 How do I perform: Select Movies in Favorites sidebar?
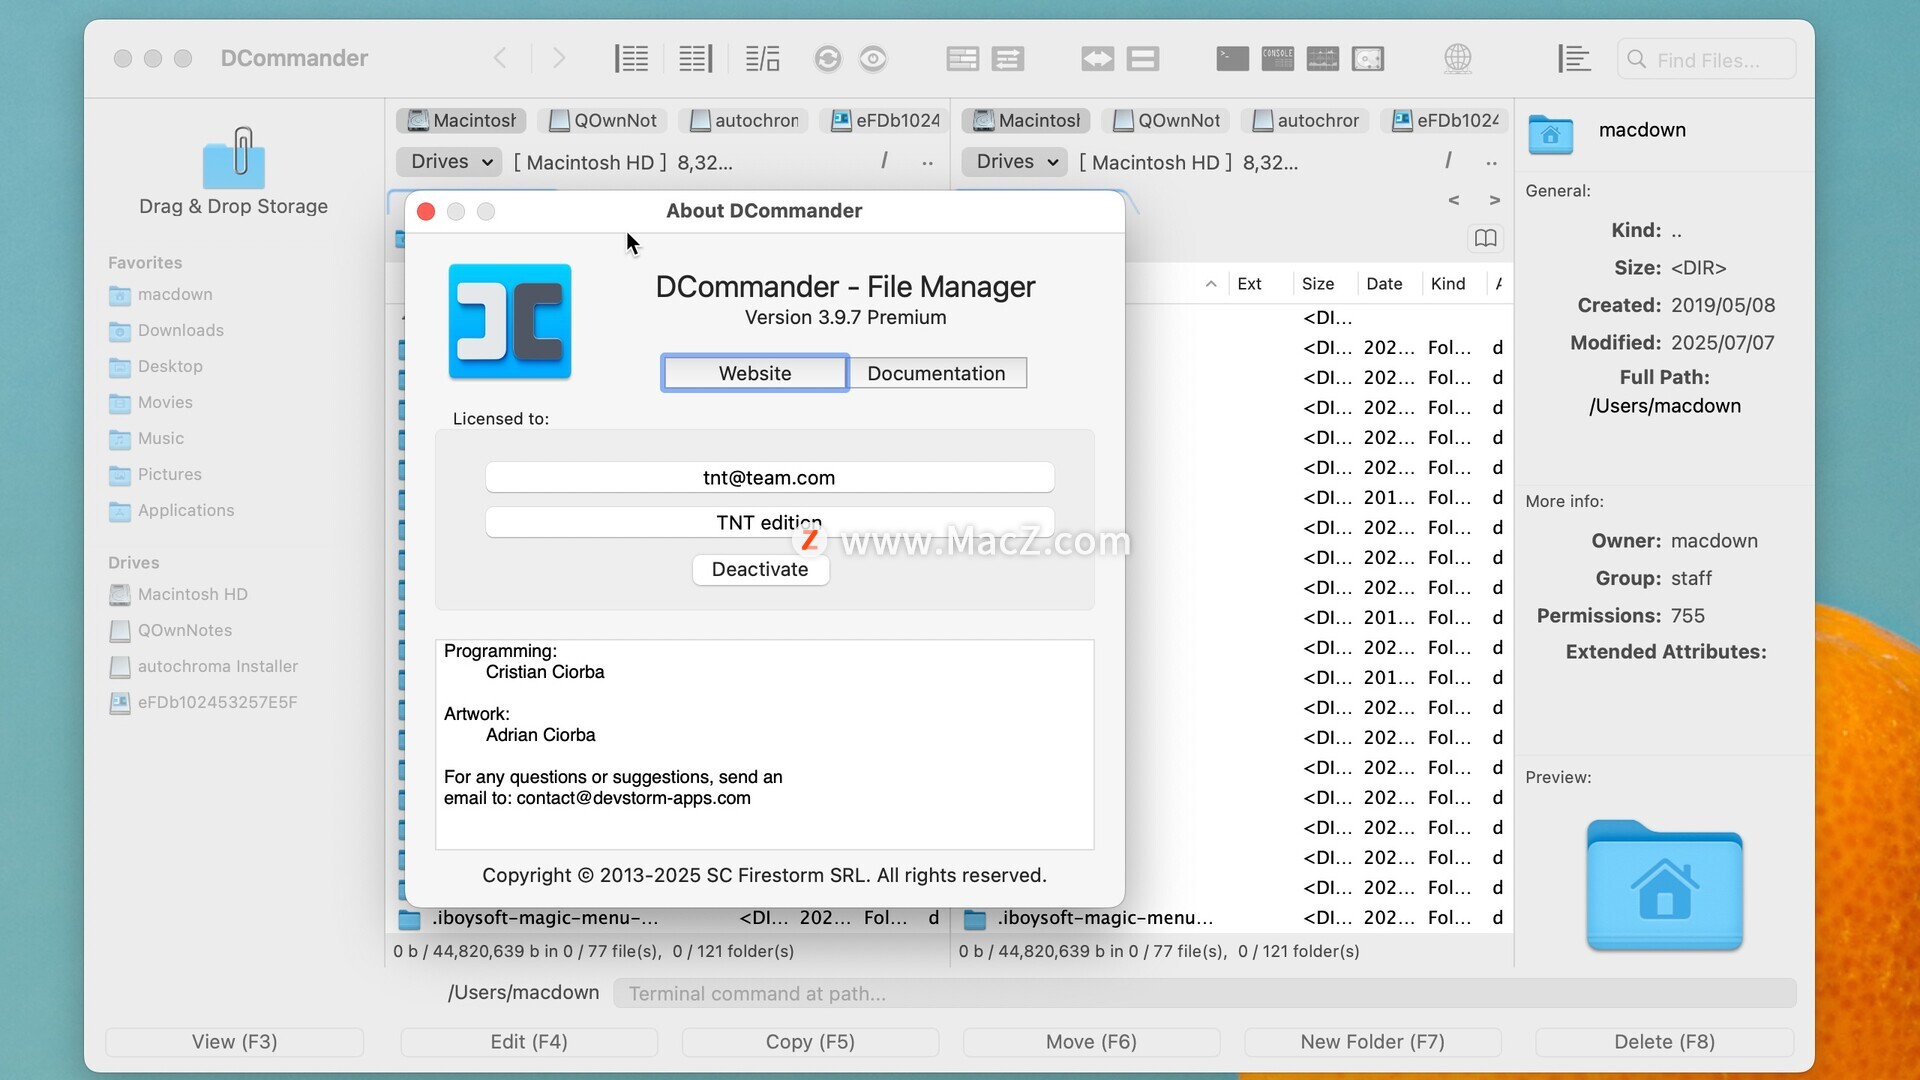(x=165, y=402)
